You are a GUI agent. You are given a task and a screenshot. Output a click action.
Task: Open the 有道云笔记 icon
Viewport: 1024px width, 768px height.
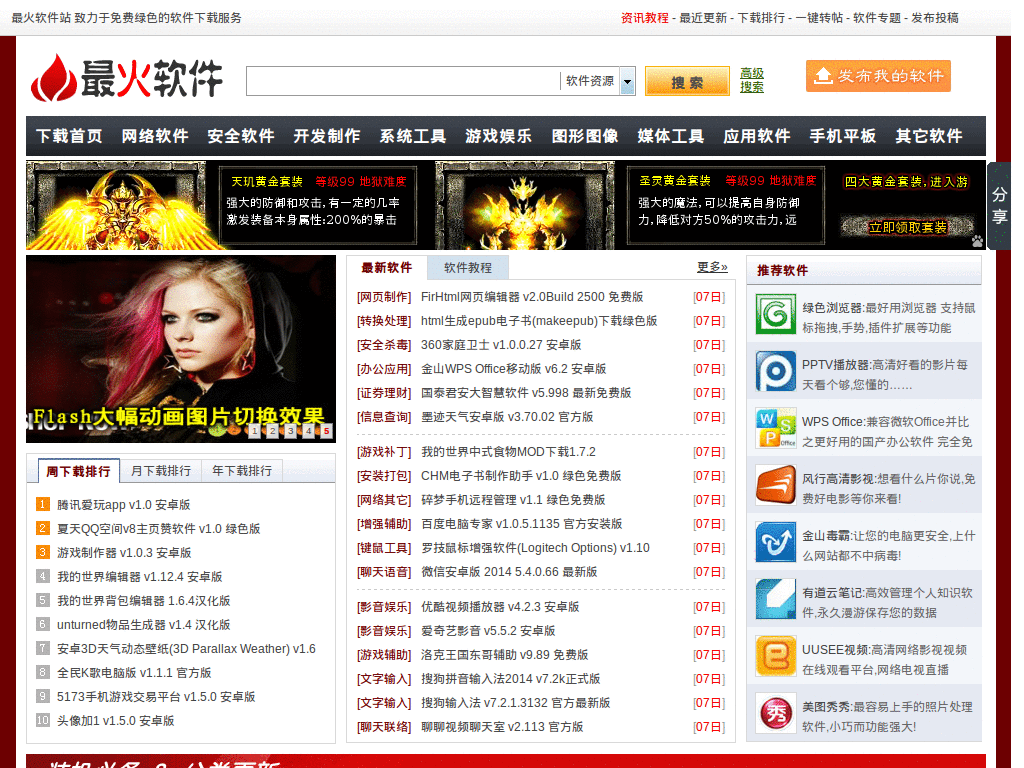tap(775, 598)
